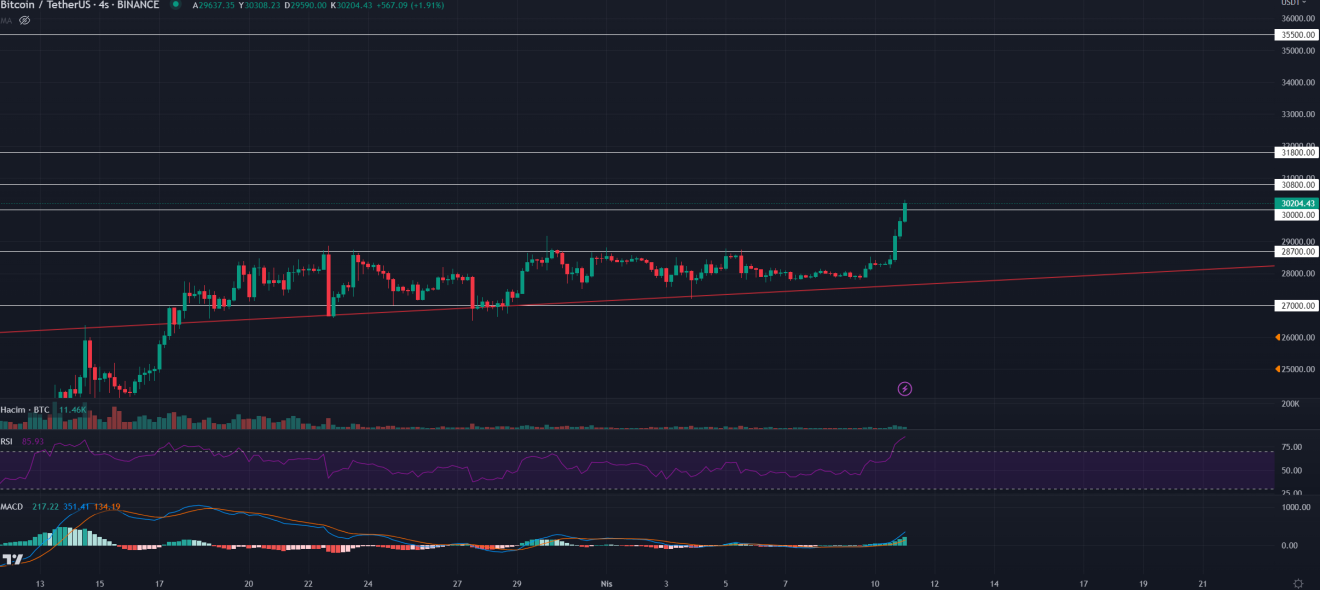The image size is (1320, 590).
Task: Click the 35500.00 horizontal line price label
Action: (x=1297, y=35)
